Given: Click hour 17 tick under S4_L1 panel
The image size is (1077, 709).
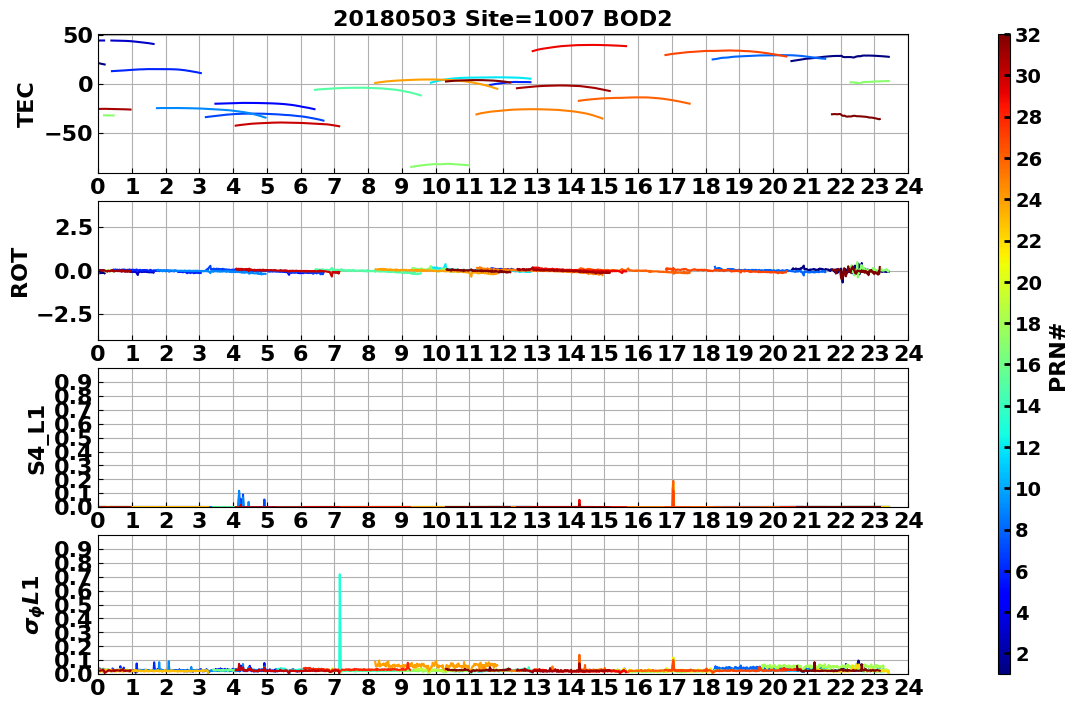Looking at the screenshot, I should (672, 520).
